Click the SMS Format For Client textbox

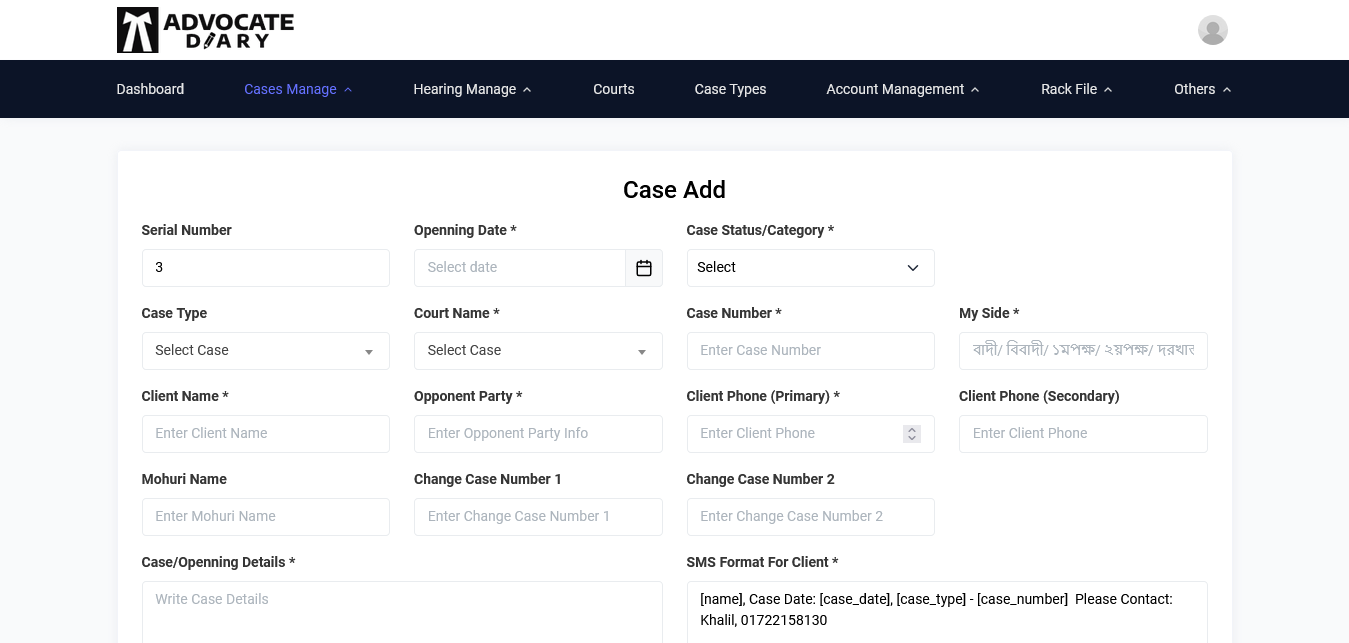[946, 610]
